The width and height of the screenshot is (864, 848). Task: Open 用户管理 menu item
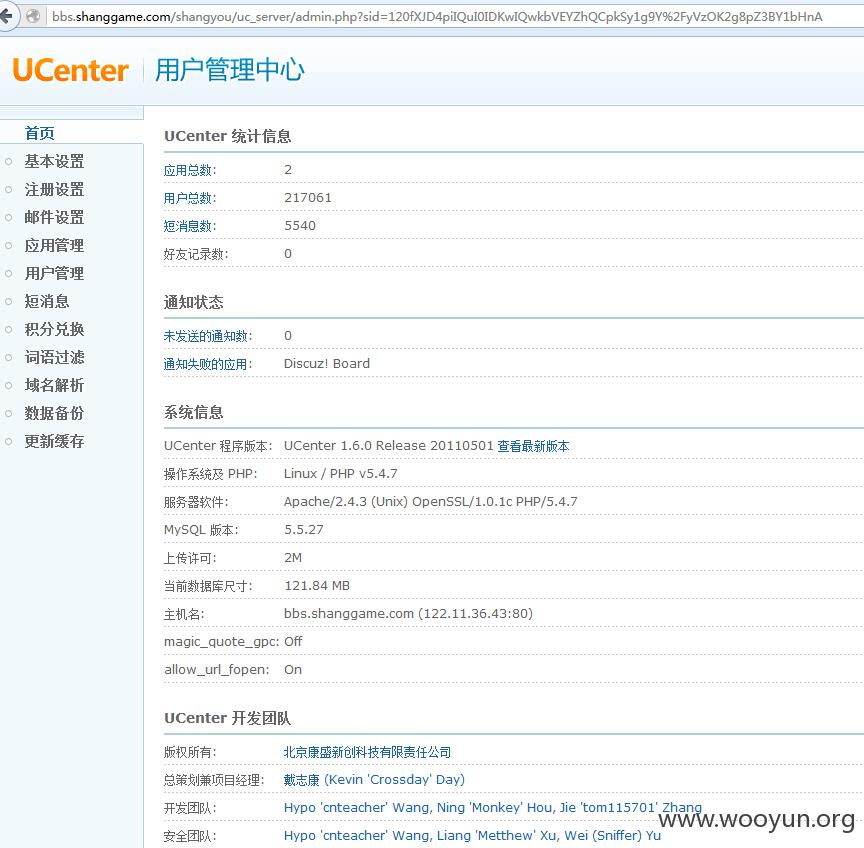point(54,273)
